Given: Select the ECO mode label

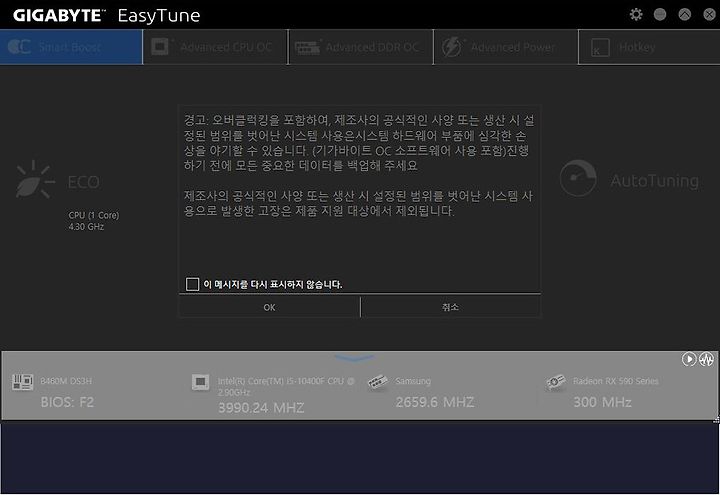Looking at the screenshot, I should 84,182.
